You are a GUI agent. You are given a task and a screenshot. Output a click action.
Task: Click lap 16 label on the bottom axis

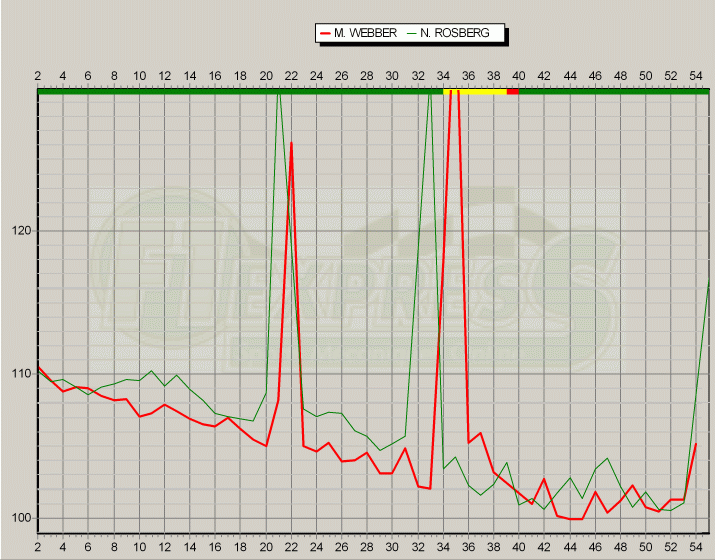coord(215,549)
